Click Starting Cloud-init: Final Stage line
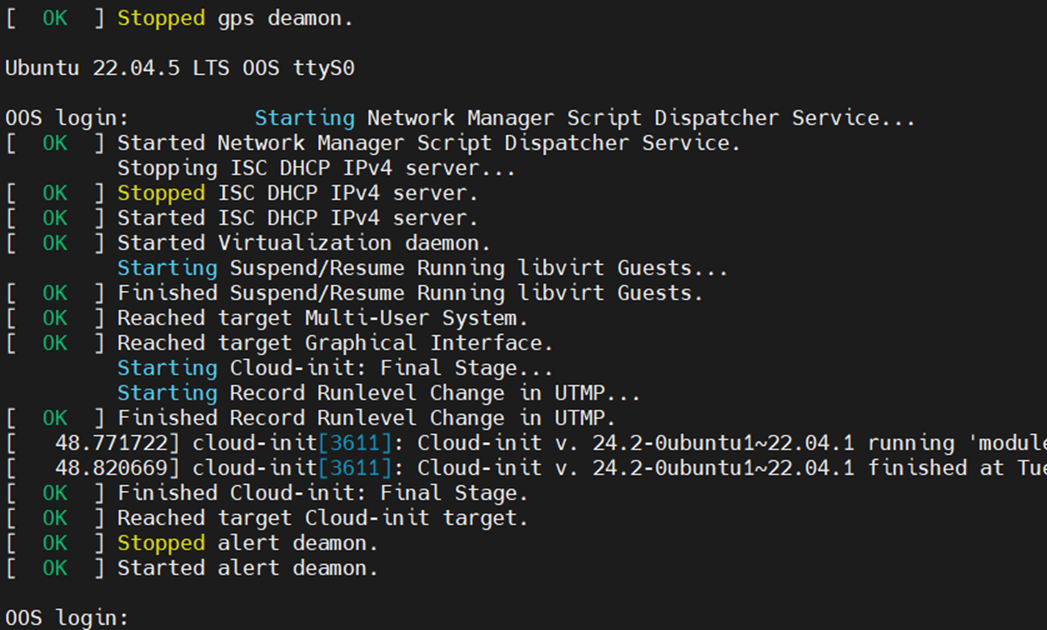Viewport: 1047px width, 630px height. pos(335,368)
